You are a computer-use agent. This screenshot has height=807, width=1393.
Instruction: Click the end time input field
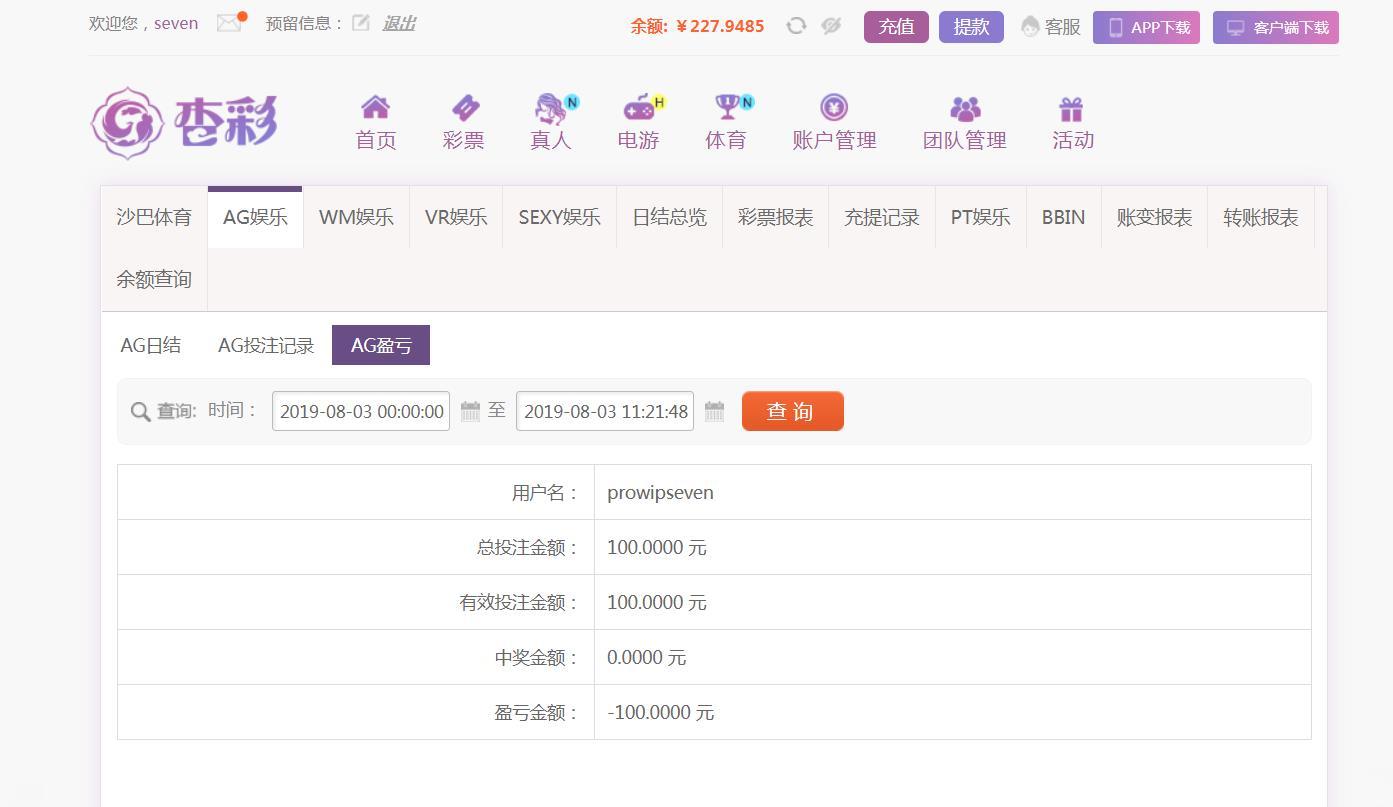605,411
